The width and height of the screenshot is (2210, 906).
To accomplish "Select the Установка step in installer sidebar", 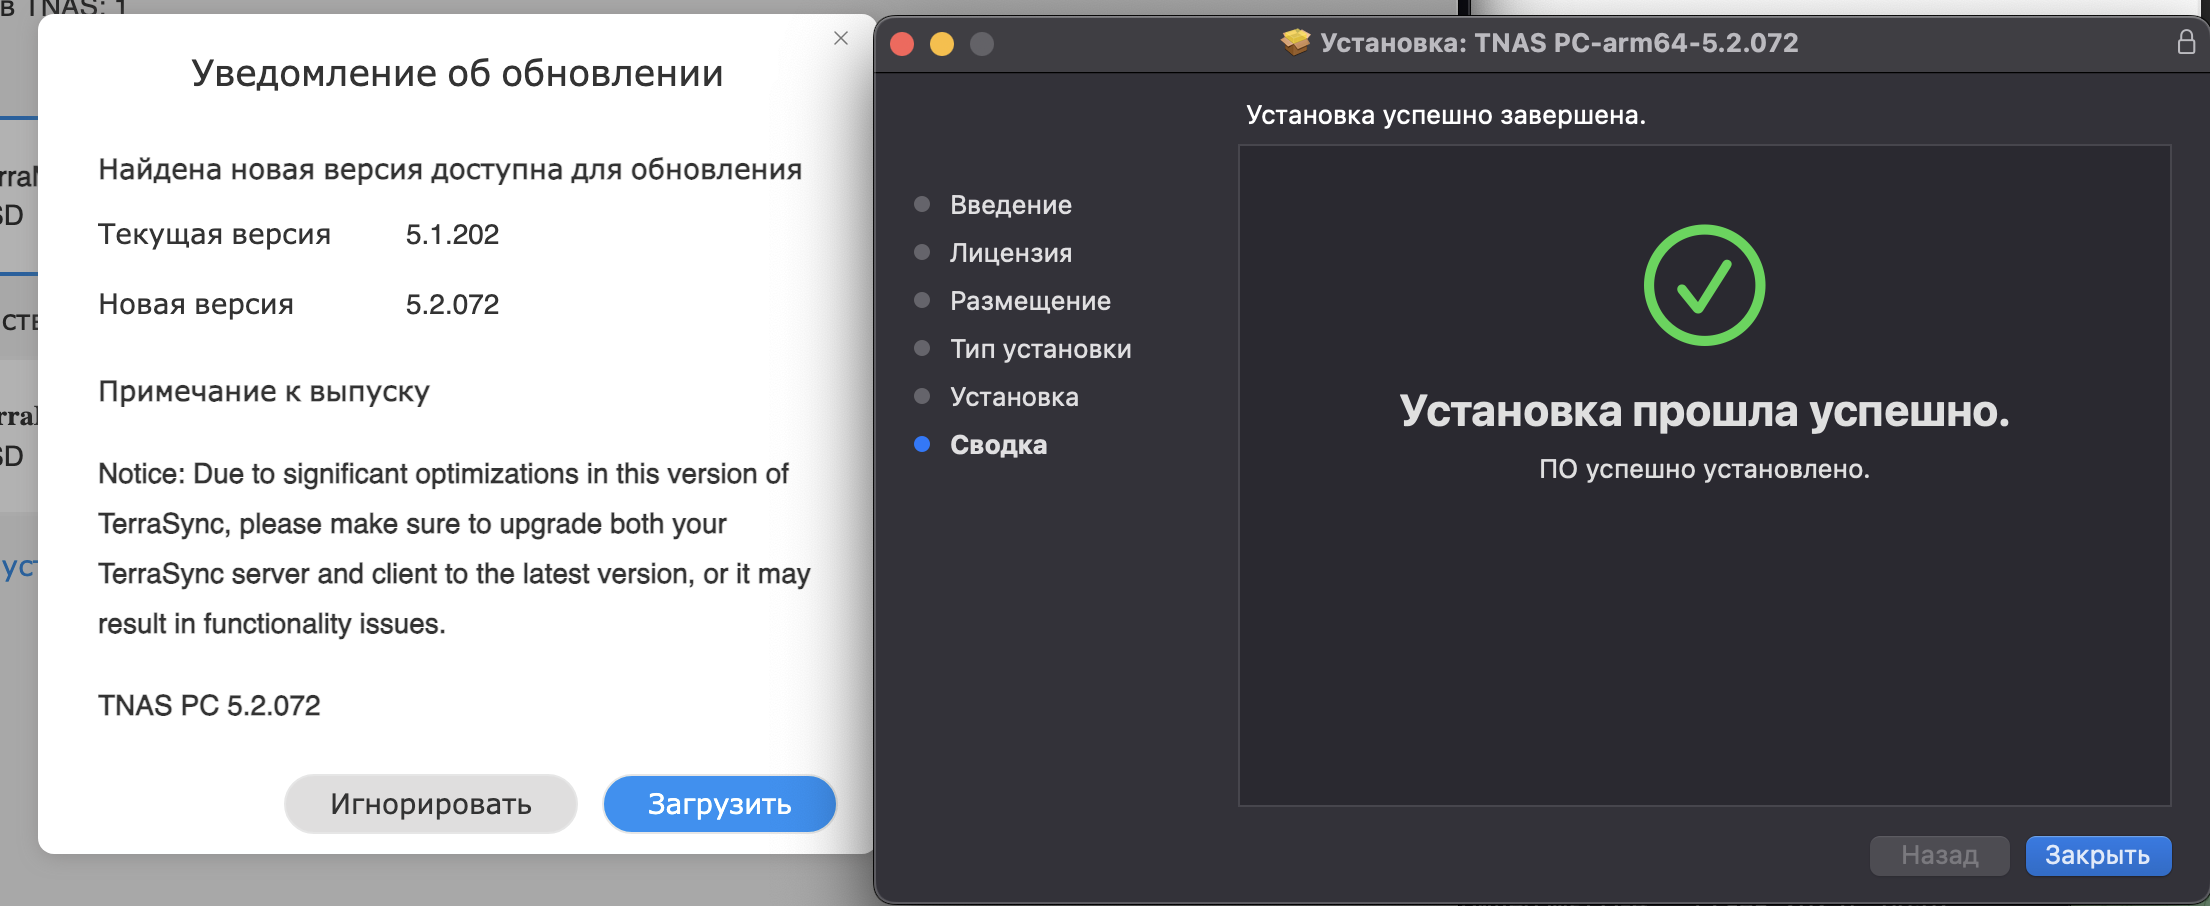I will [1014, 397].
